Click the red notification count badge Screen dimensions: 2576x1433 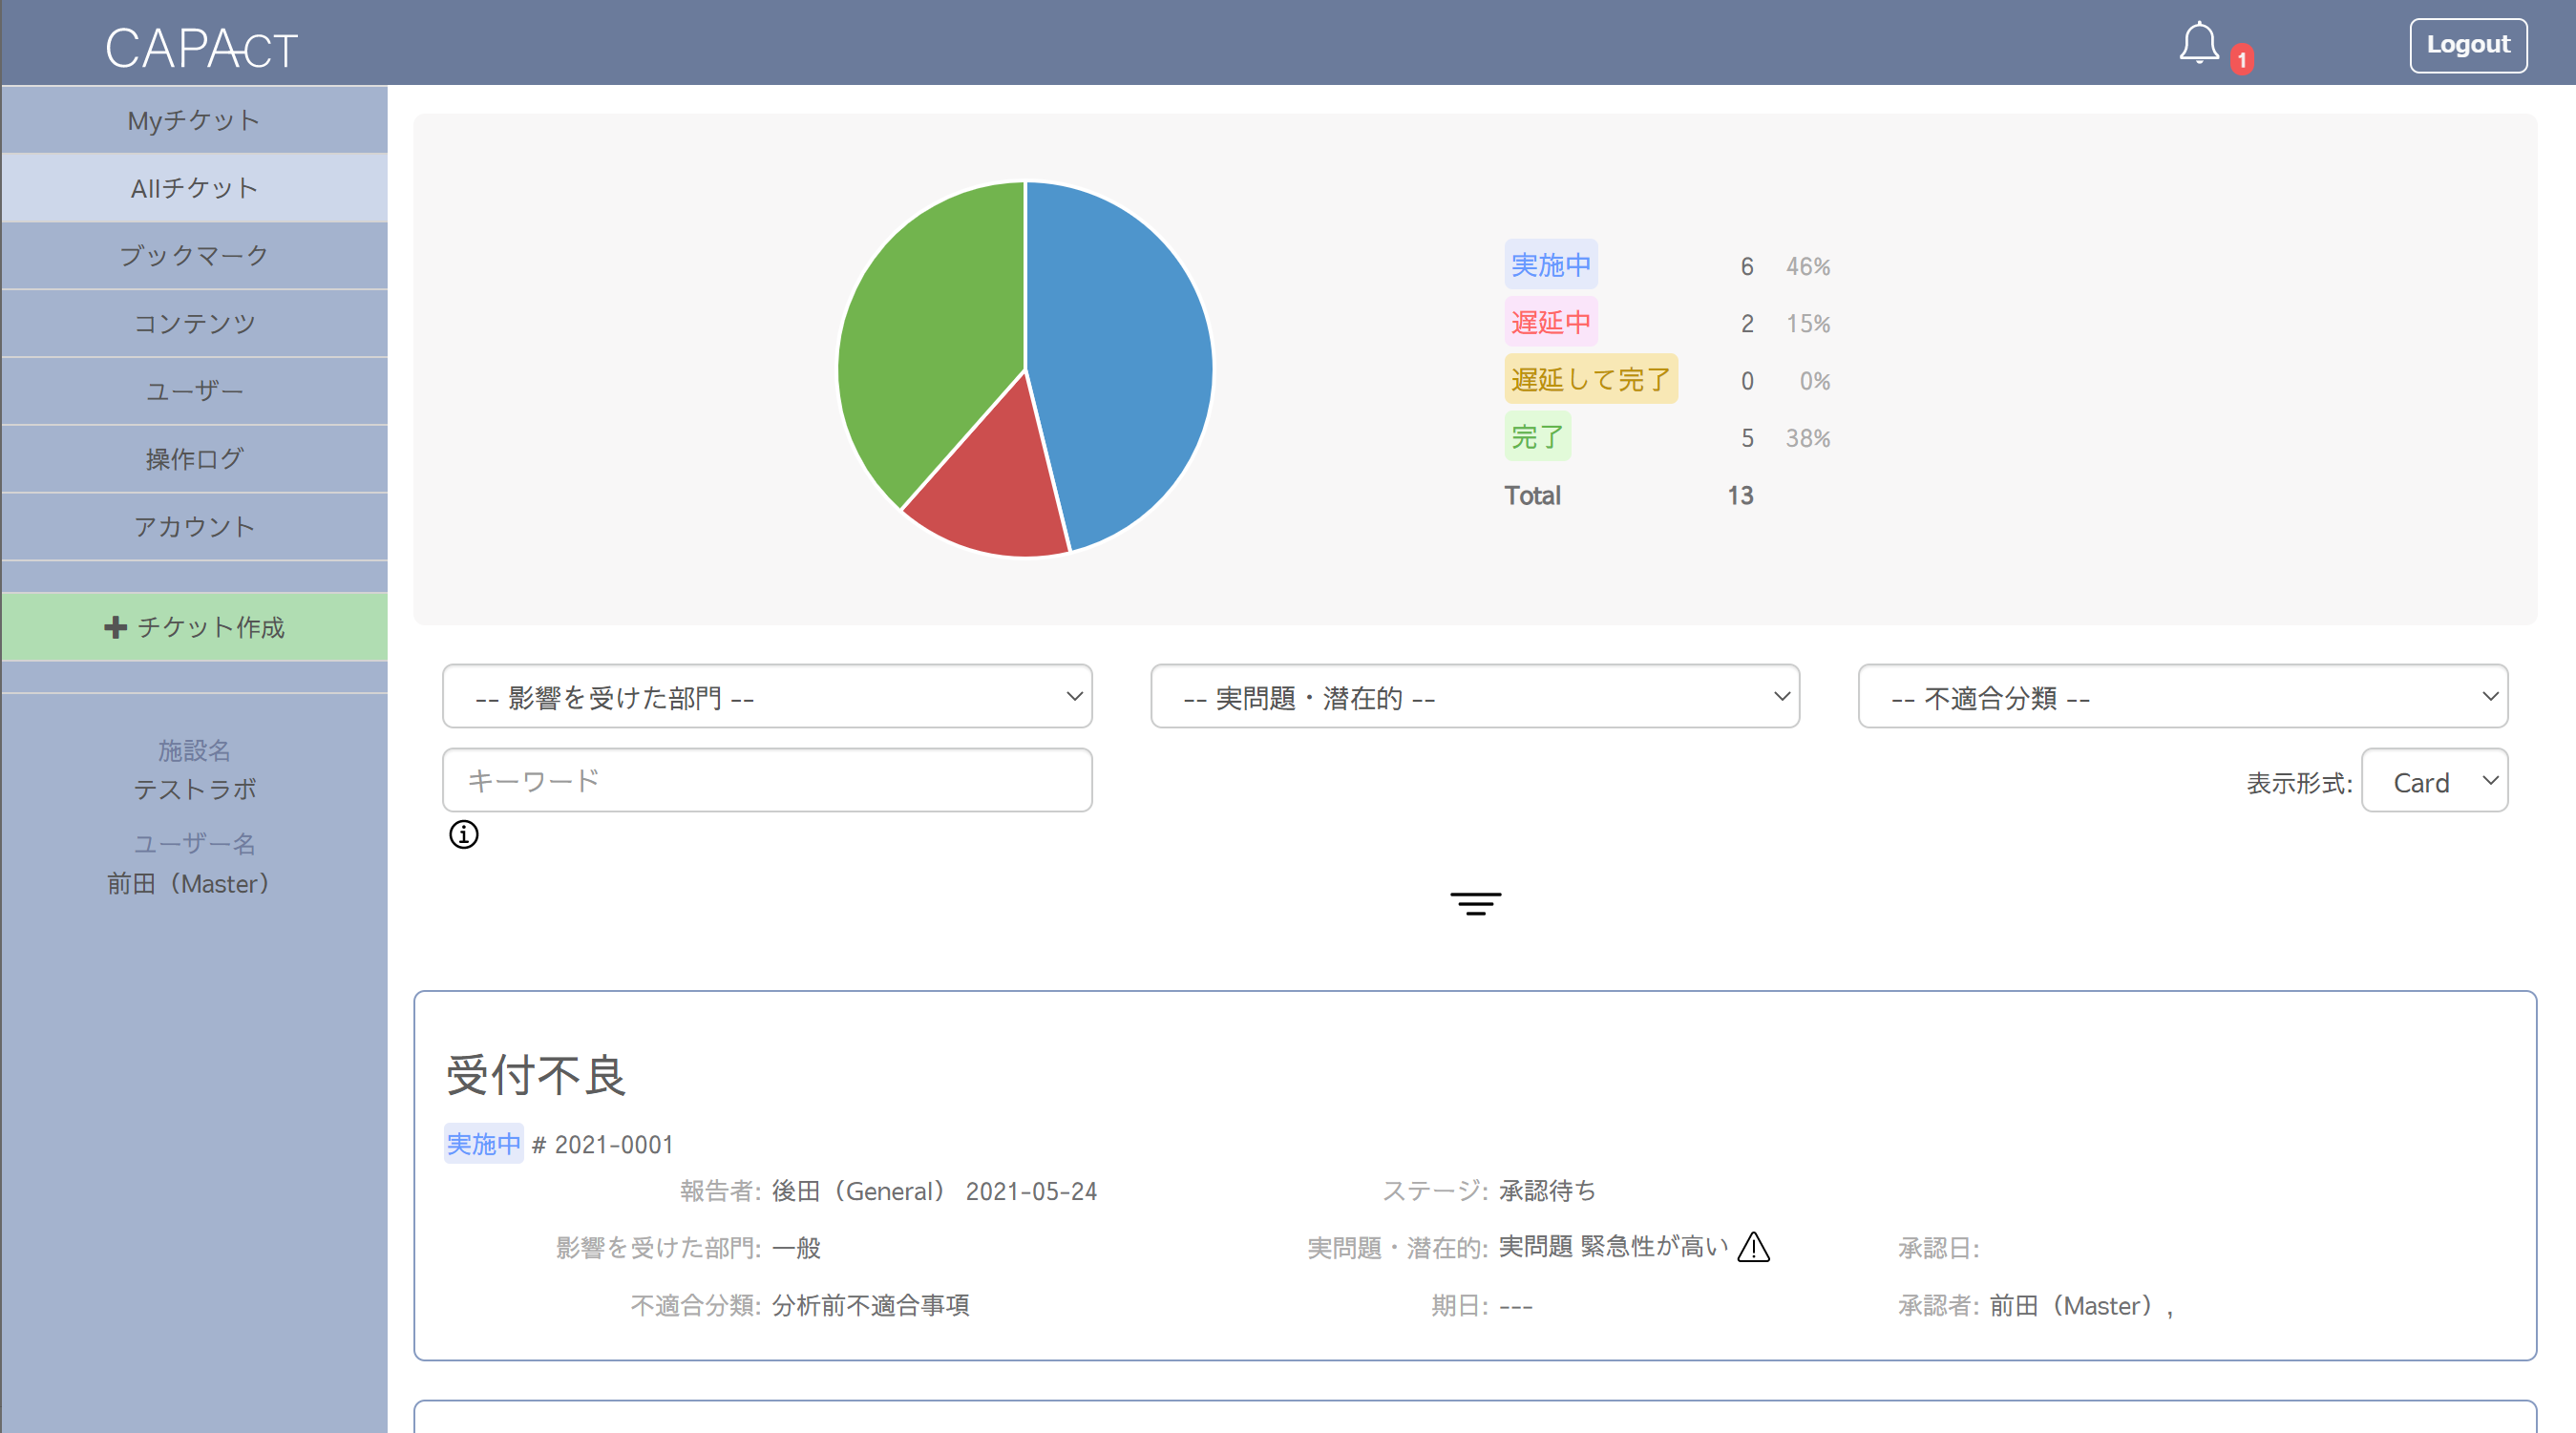click(x=2241, y=60)
